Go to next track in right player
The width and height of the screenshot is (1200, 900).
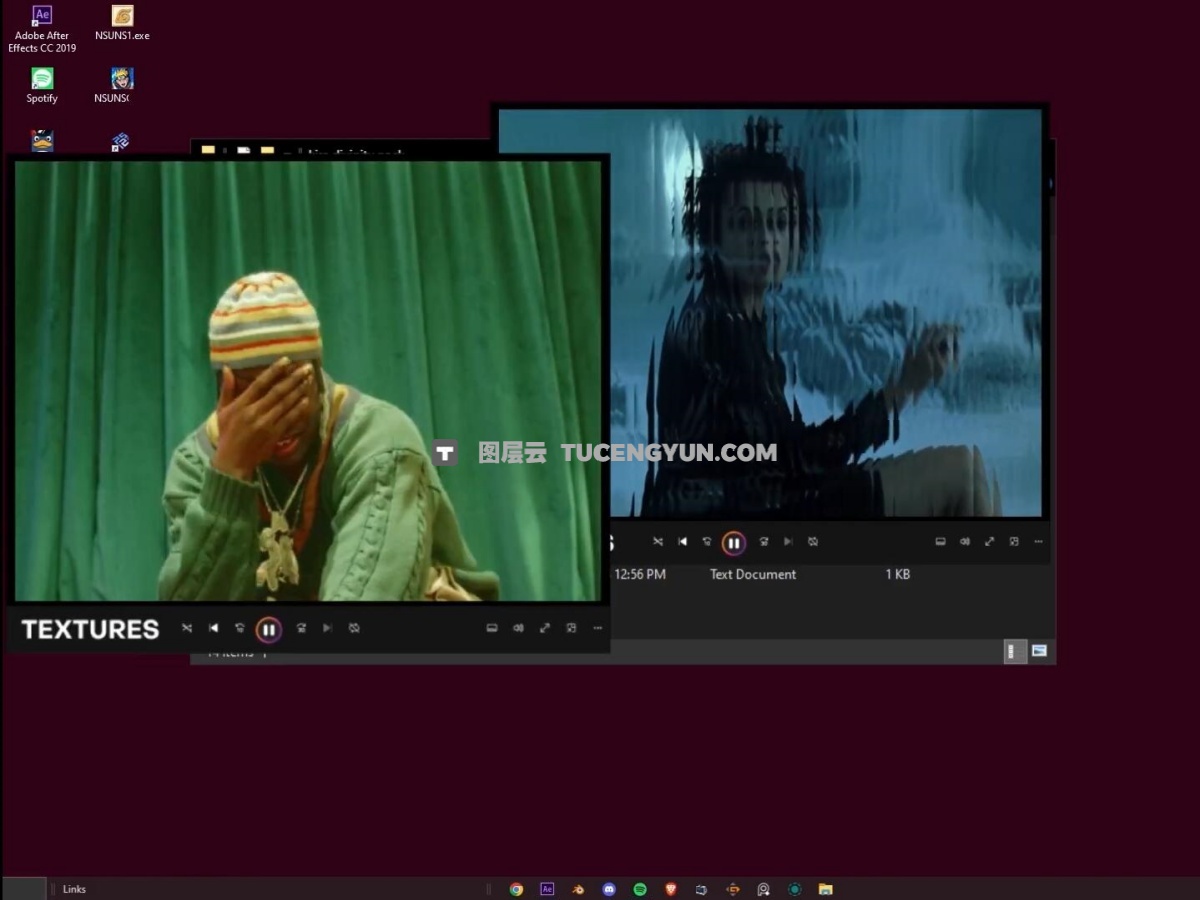tap(788, 541)
